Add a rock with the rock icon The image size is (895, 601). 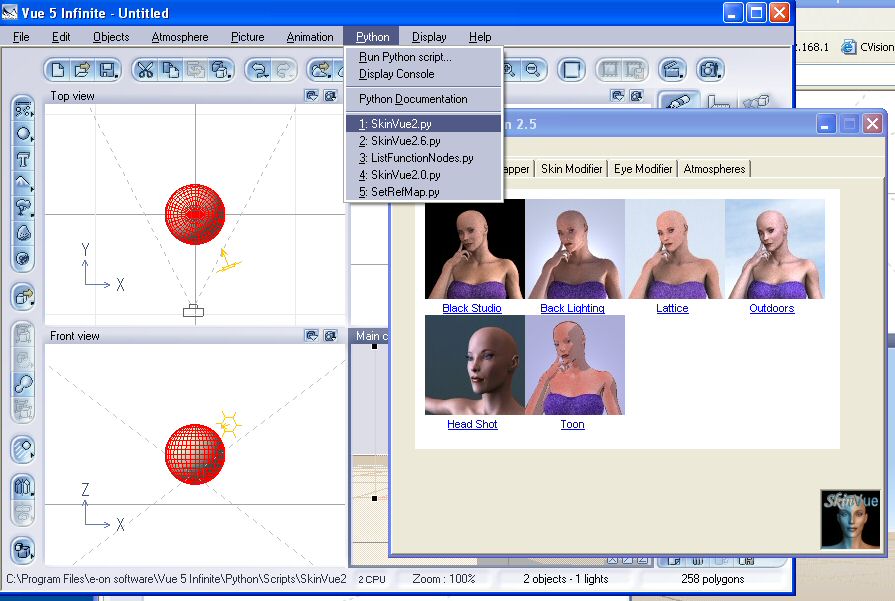[x=23, y=233]
